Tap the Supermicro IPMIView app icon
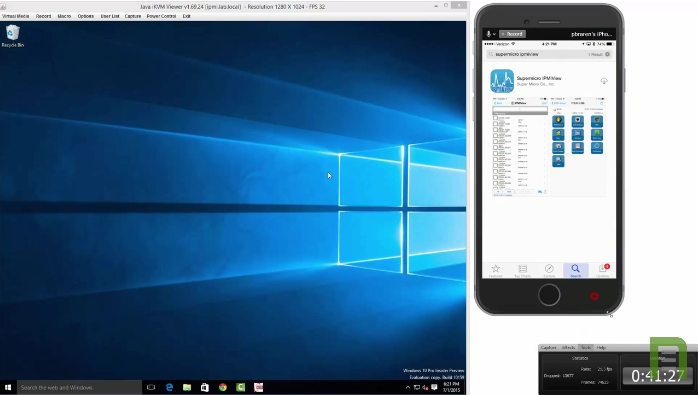698x395 pixels. click(x=502, y=81)
